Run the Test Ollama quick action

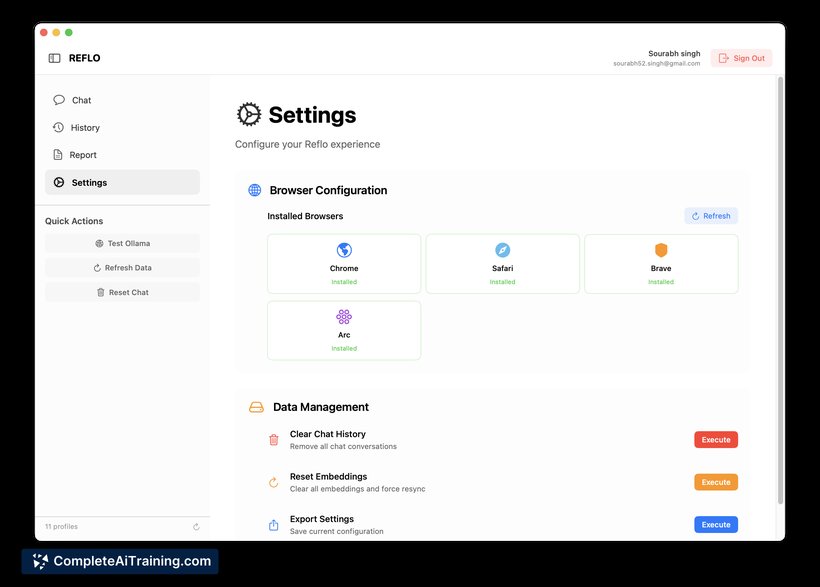pos(122,243)
